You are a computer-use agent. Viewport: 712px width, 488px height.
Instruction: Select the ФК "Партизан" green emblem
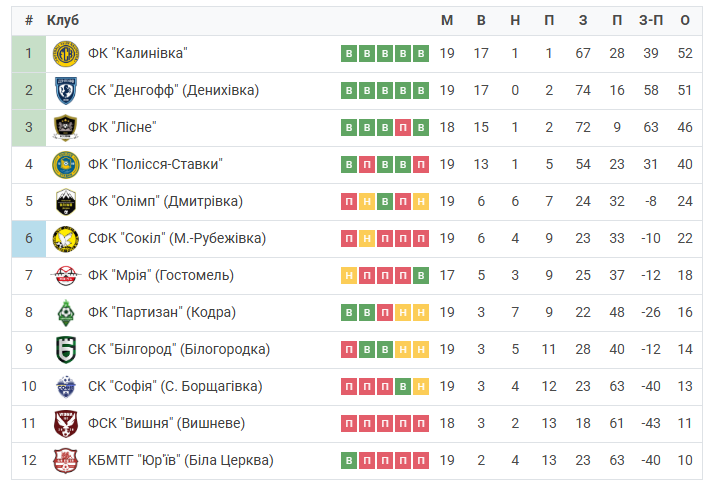(66, 313)
